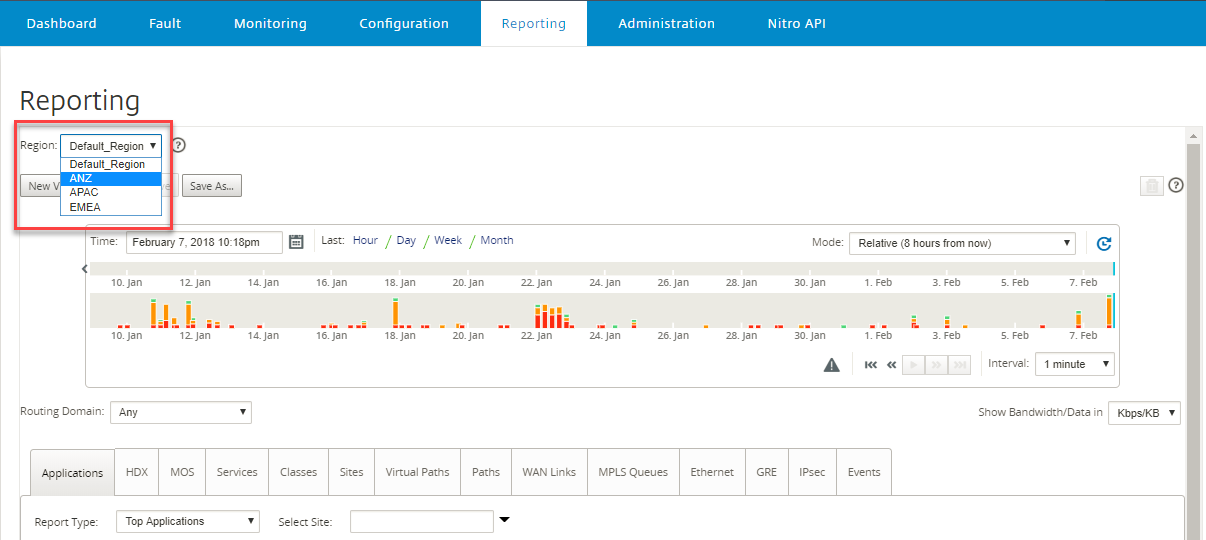Viewport: 1206px width, 540px height.
Task: Choose APAC from the Region list
Action: click(111, 193)
